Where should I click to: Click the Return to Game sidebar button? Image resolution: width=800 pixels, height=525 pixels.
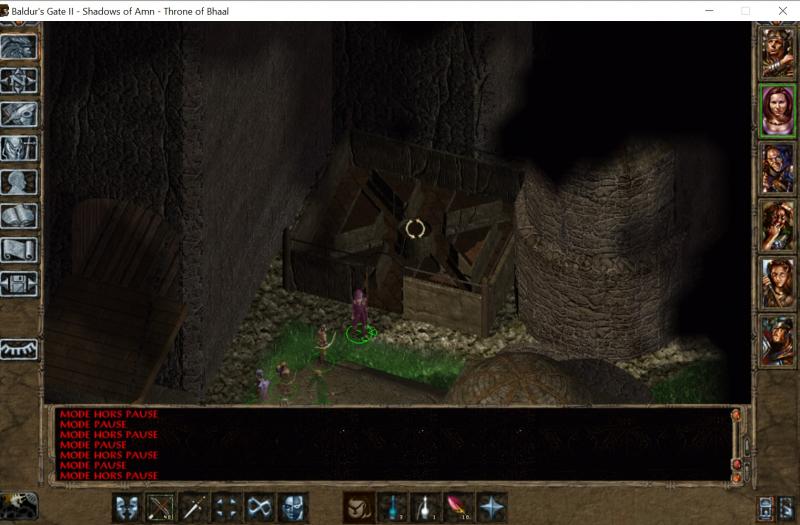click(19, 47)
